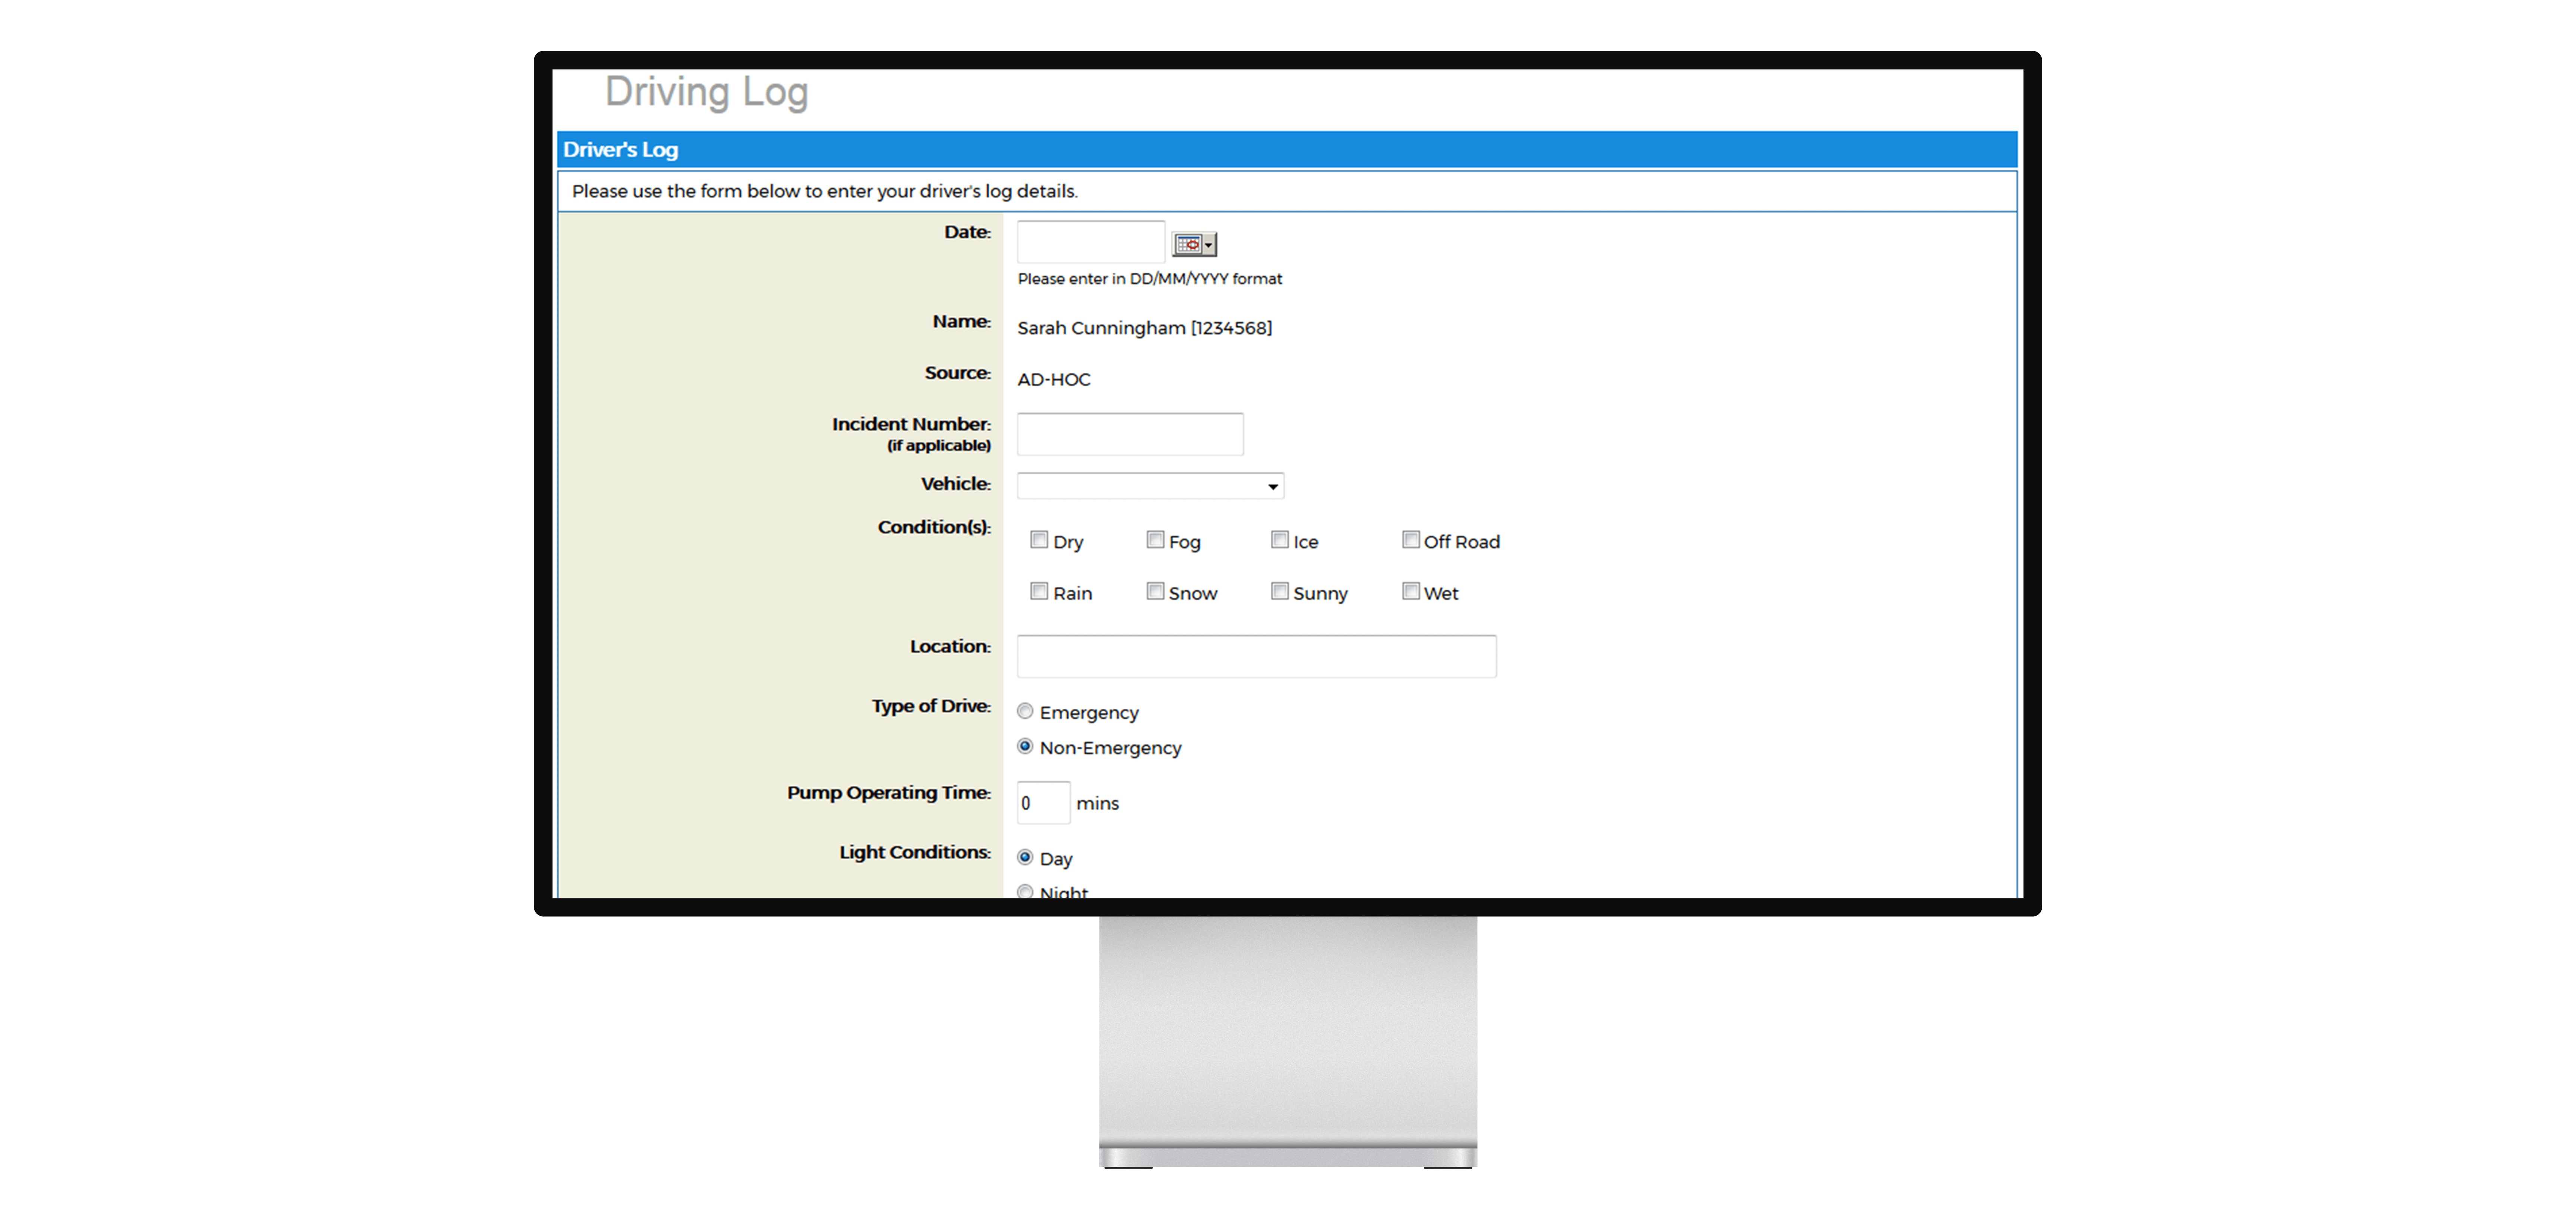Viewport: 2576px width, 1220px height.
Task: Select Day light conditions
Action: 1025,857
